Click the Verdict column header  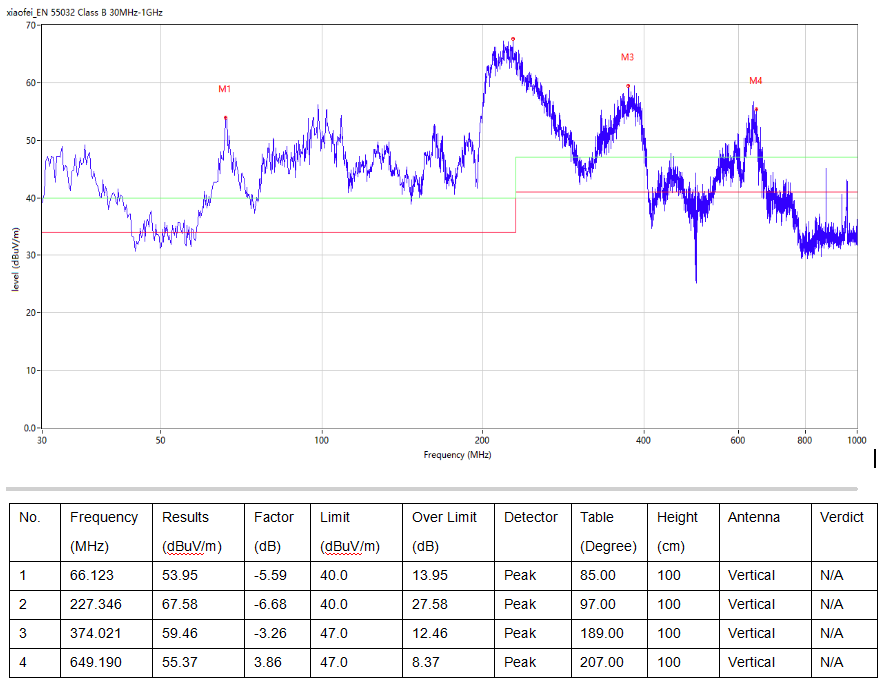click(x=841, y=518)
